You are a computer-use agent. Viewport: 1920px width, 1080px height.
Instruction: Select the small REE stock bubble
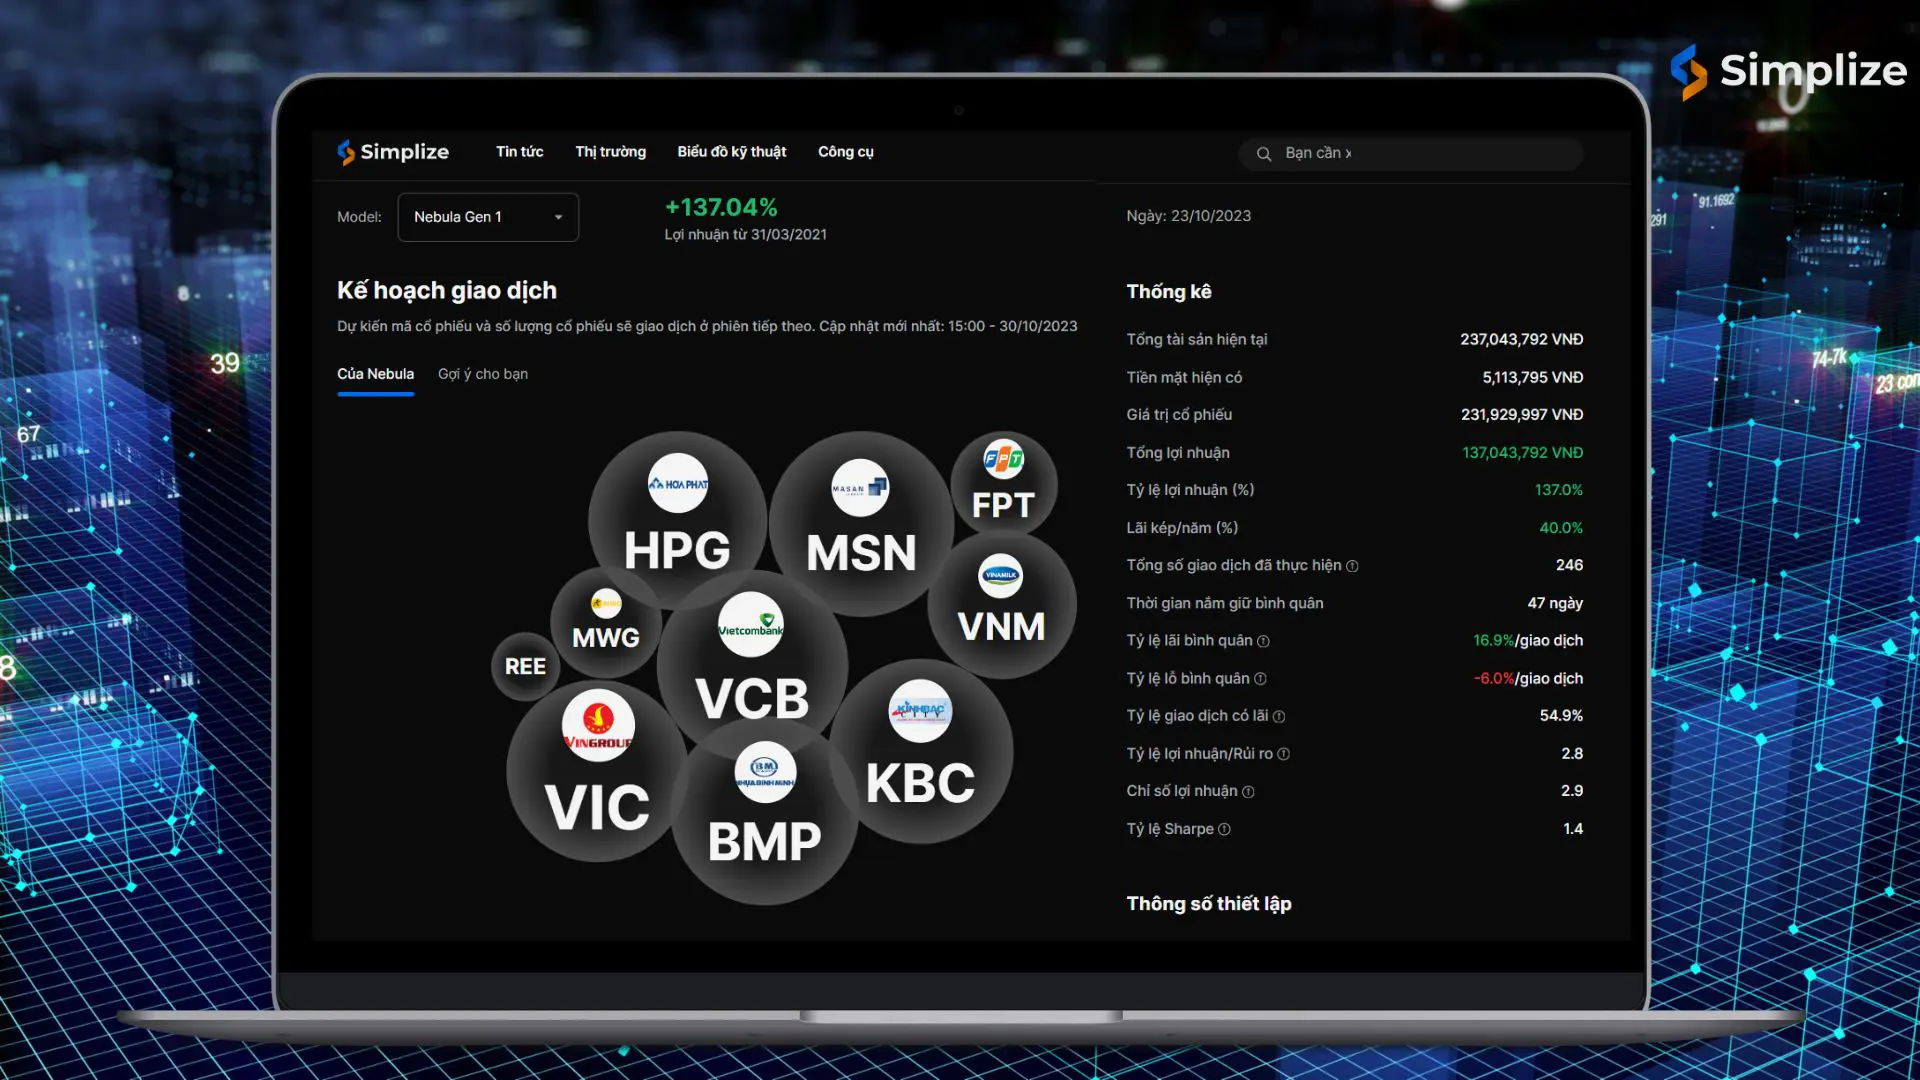pos(525,667)
